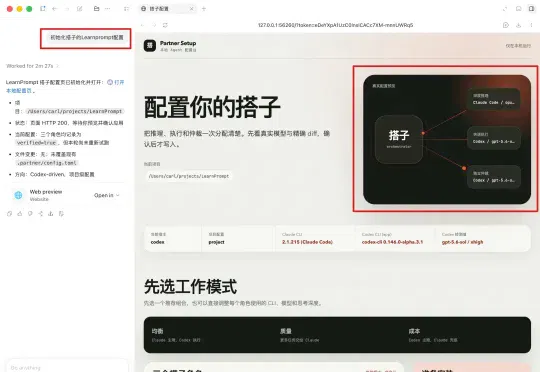Focus the Do anything chat input
The width and height of the screenshot is (540, 372).
(x=67, y=368)
